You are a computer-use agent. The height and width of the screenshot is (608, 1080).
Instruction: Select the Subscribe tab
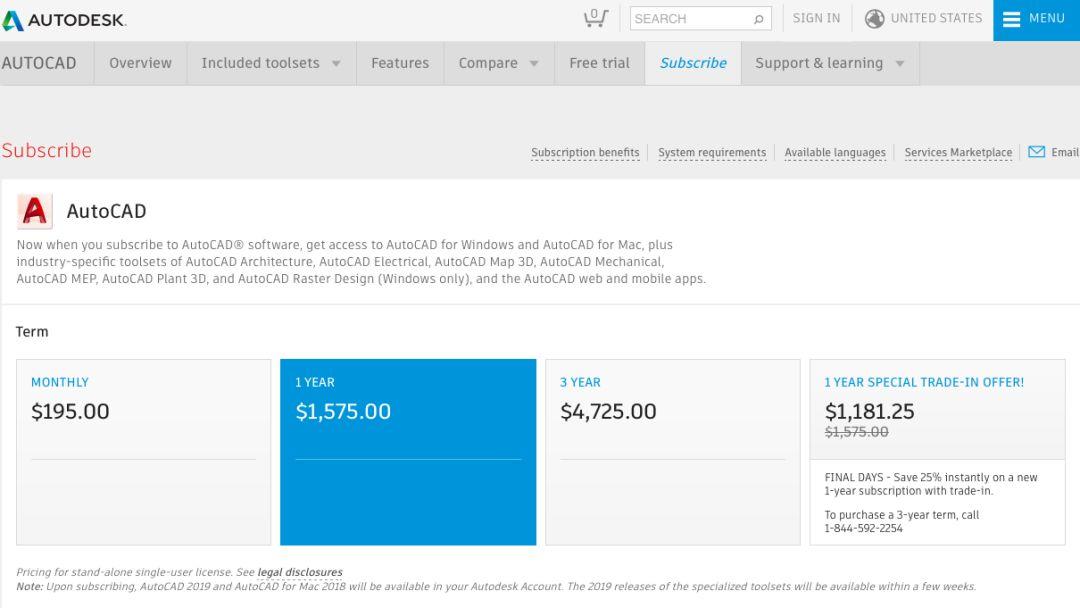[x=693, y=63]
